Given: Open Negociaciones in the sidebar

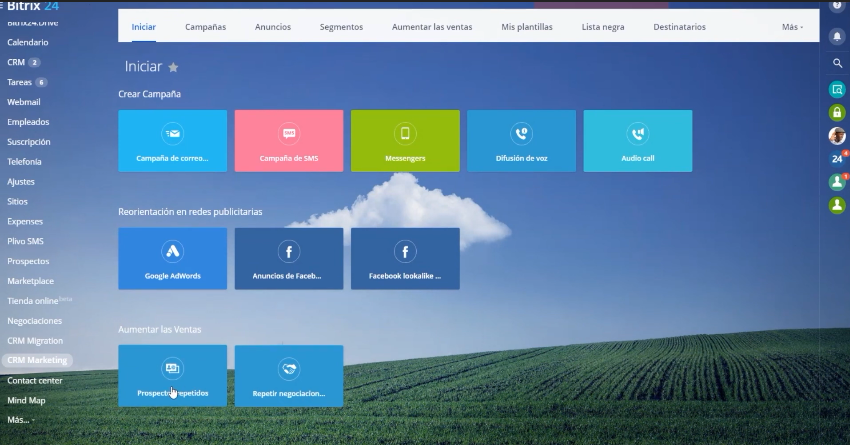Looking at the screenshot, I should tap(35, 321).
